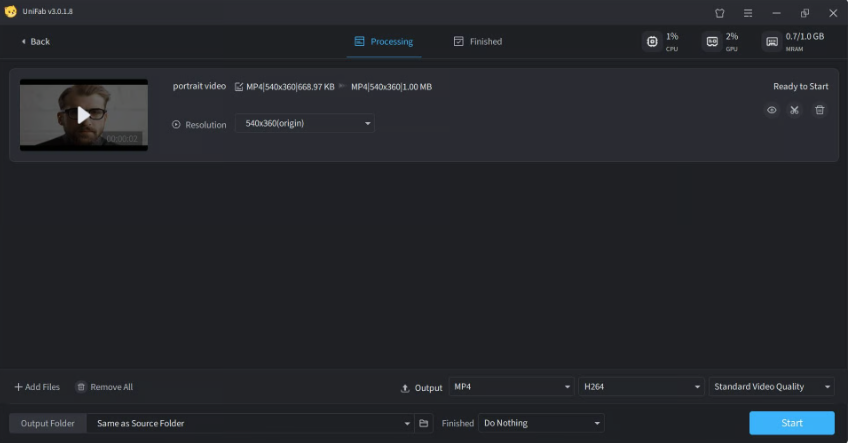Switch to the Finished tab
Viewport: 848px width, 443px height.
pyautogui.click(x=477, y=41)
